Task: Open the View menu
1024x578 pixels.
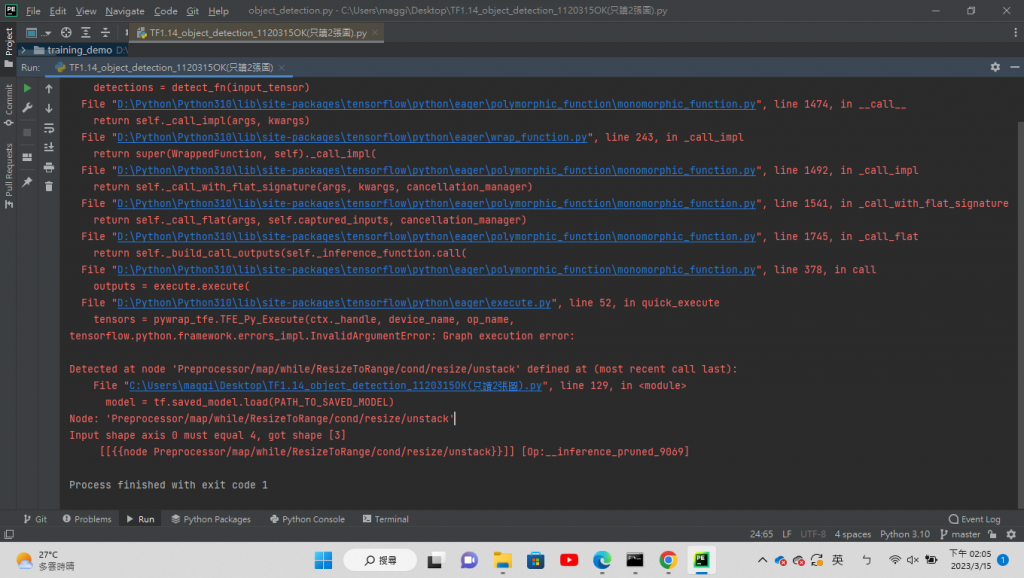Action: (86, 11)
